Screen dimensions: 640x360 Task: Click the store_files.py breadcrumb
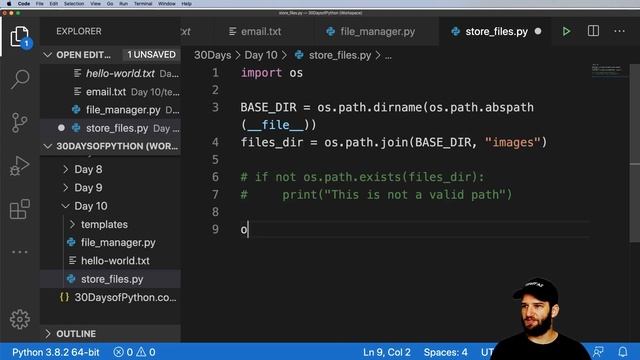340,55
